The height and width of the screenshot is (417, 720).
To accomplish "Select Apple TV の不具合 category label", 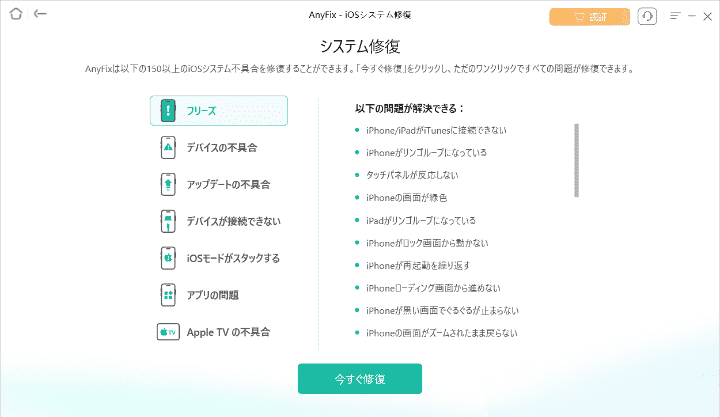I will point(228,332).
